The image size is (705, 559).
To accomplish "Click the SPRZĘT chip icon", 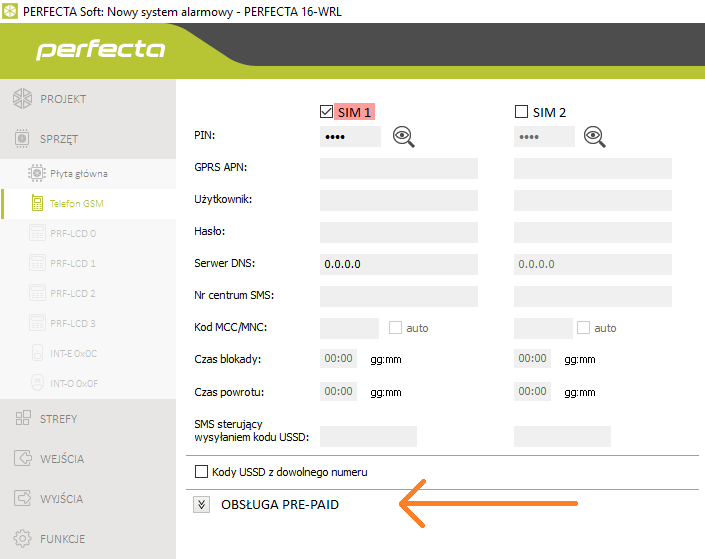I will (x=22, y=139).
